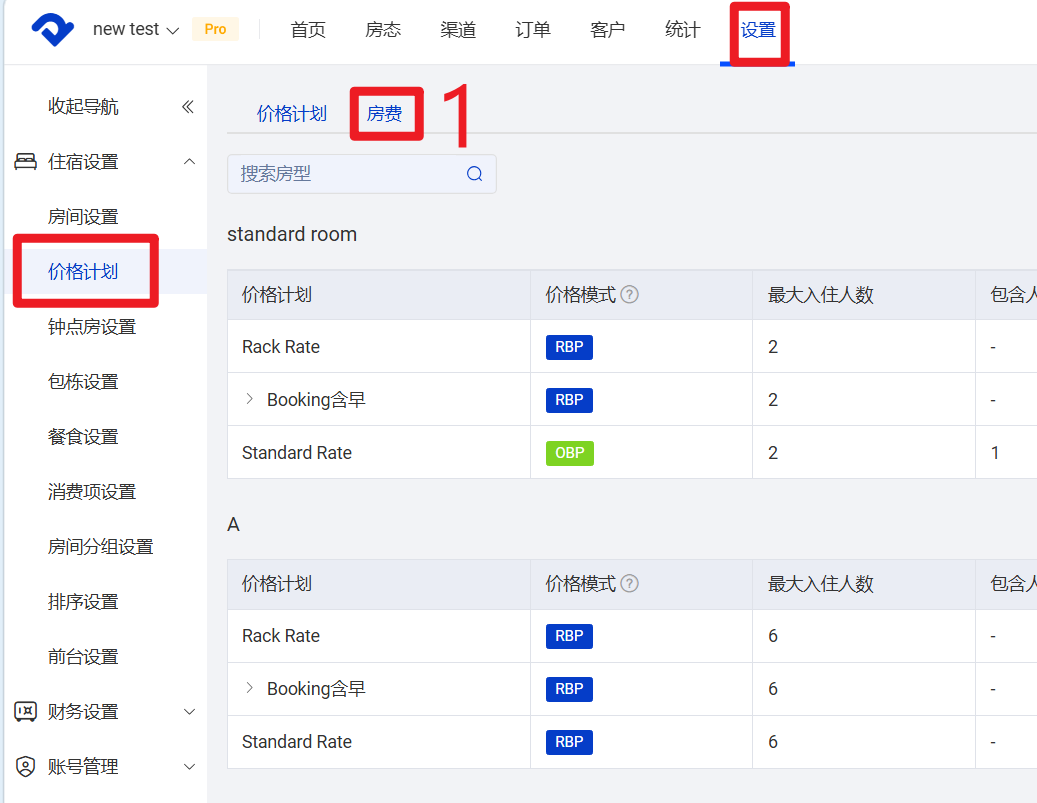Click the 搜索房型 search field

tap(362, 174)
